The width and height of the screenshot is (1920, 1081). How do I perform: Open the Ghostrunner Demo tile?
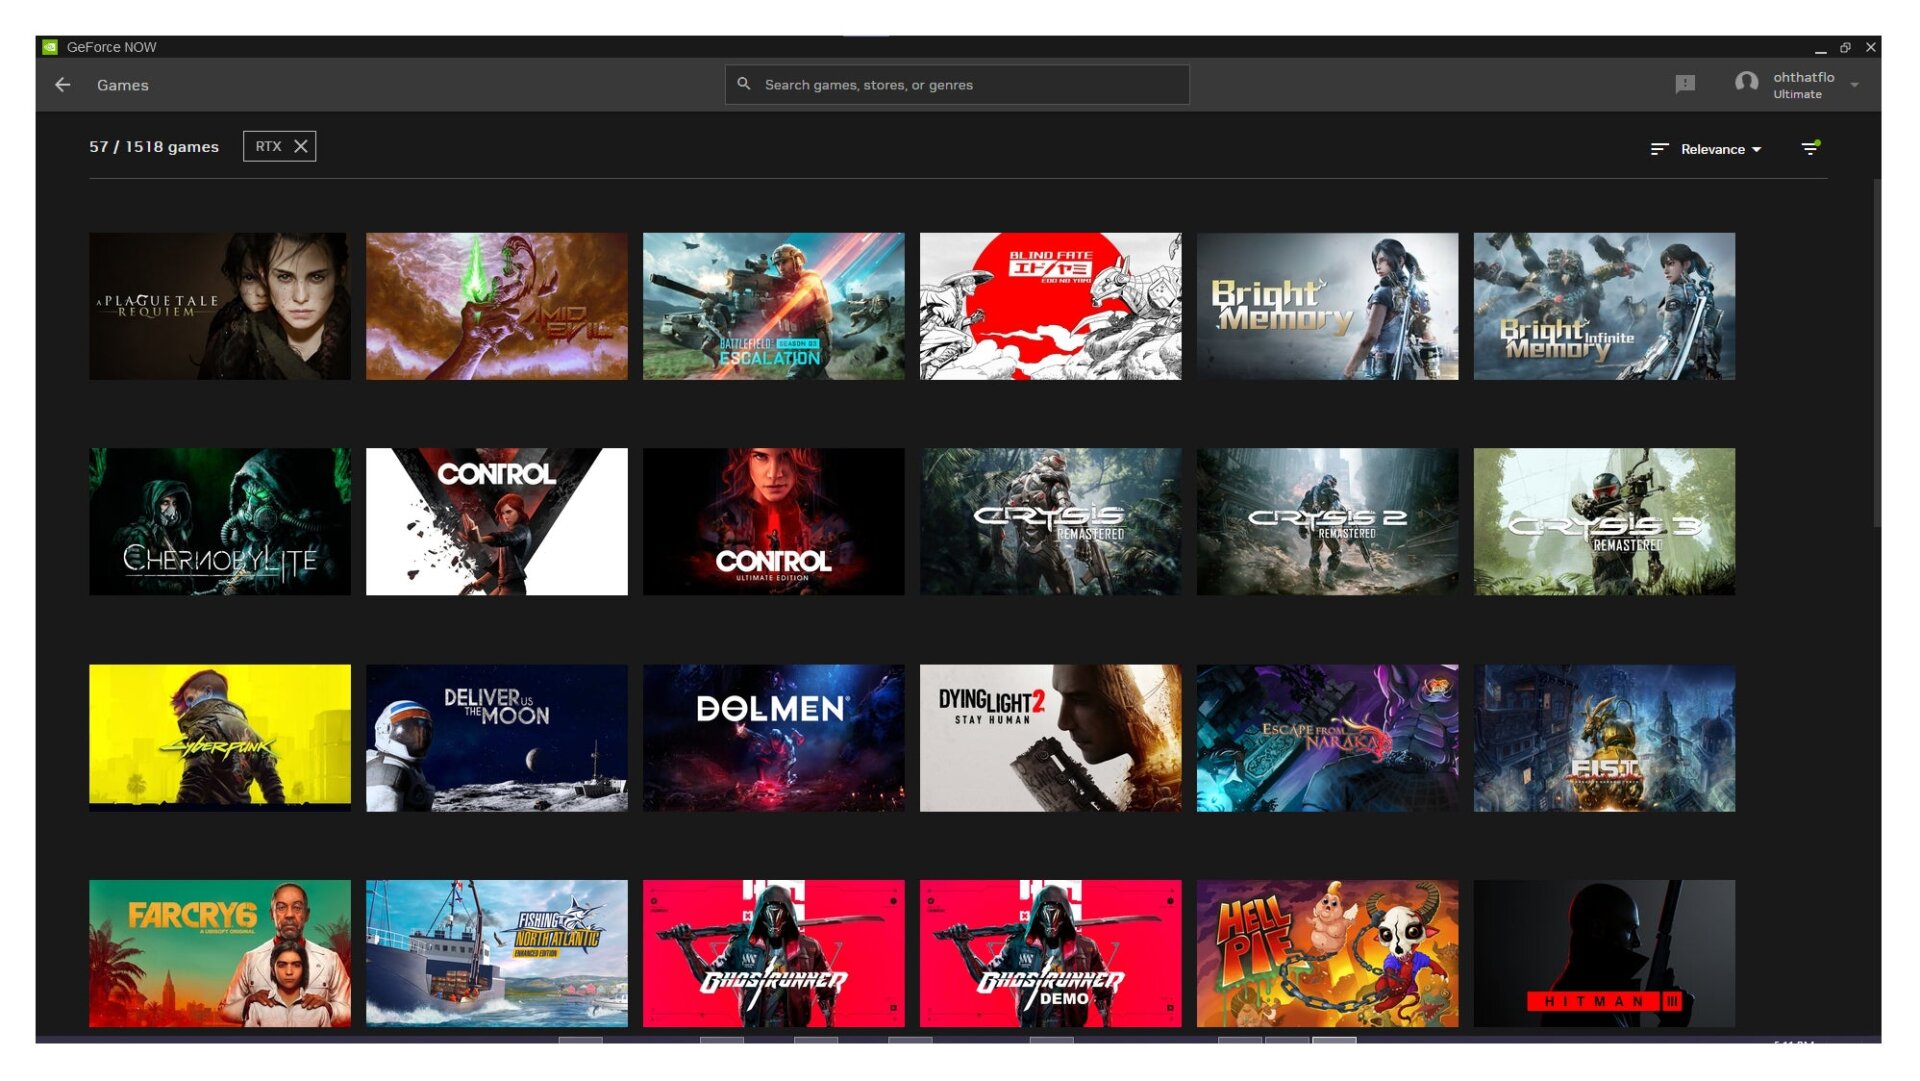coord(1050,952)
